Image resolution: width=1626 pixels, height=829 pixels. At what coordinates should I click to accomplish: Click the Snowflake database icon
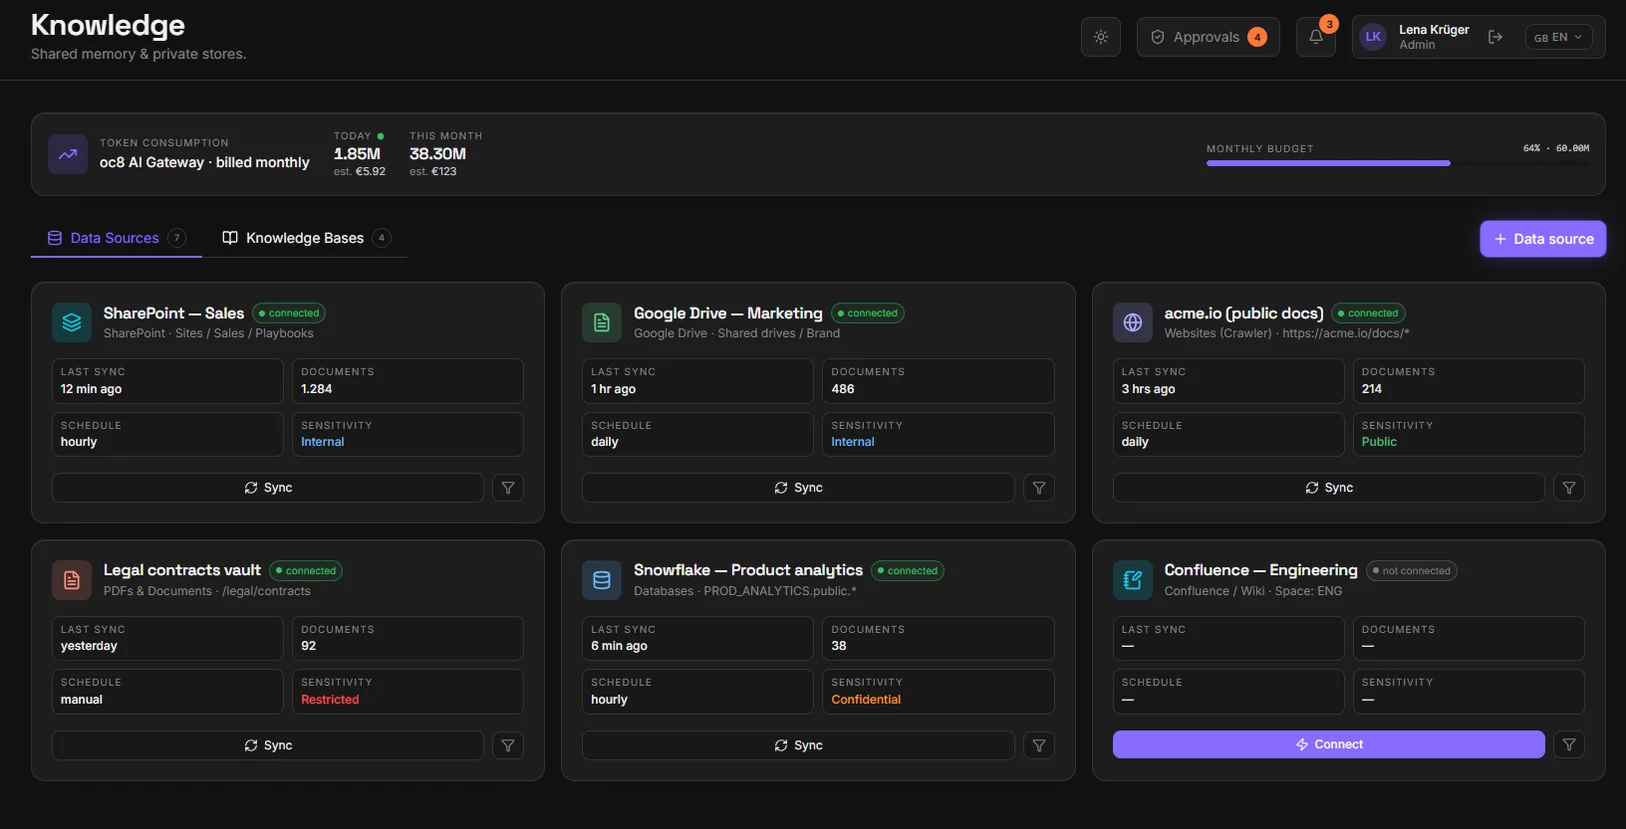602,580
